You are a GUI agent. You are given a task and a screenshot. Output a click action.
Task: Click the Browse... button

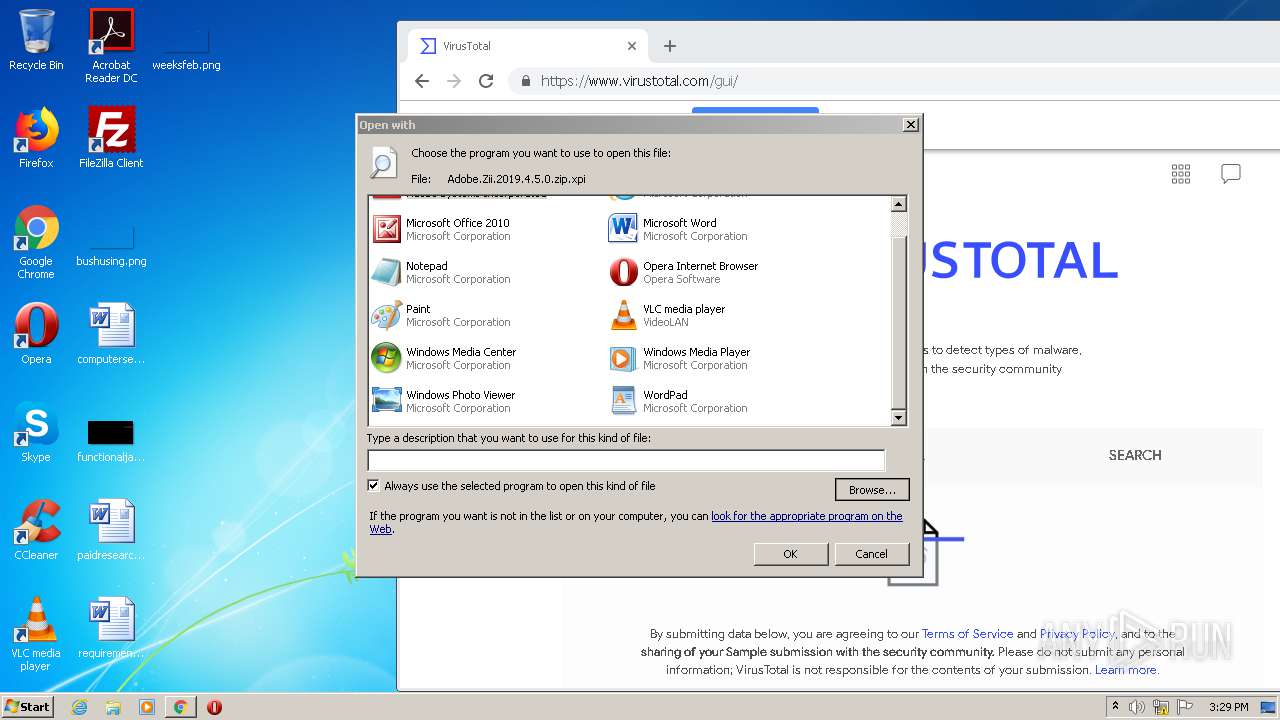(x=872, y=490)
